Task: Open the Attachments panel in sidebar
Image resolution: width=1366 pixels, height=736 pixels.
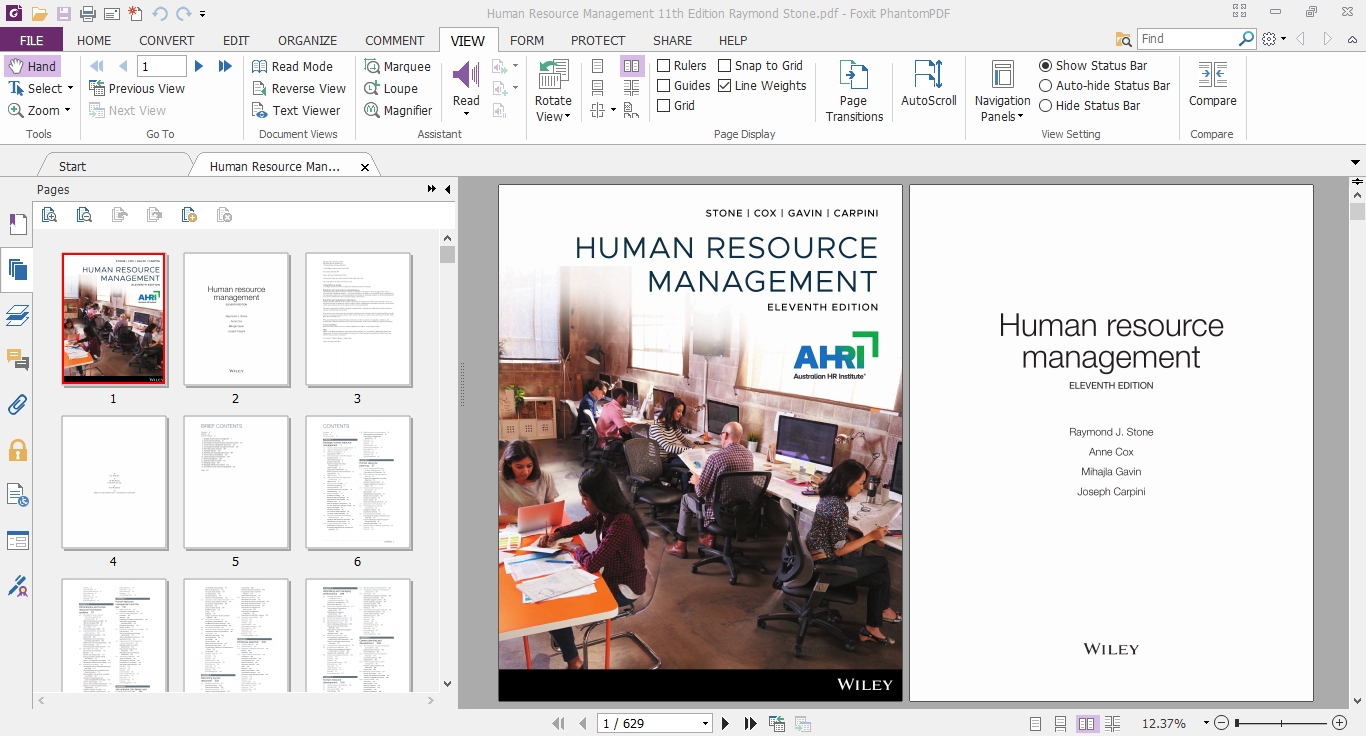Action: tap(17, 405)
